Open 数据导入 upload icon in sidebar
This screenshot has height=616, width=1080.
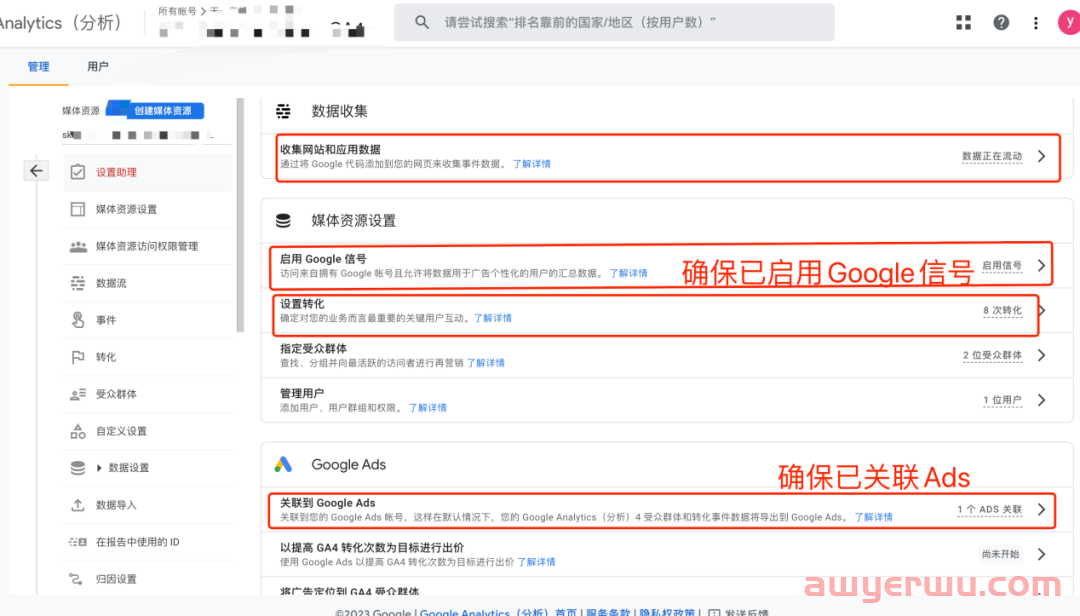click(x=78, y=505)
